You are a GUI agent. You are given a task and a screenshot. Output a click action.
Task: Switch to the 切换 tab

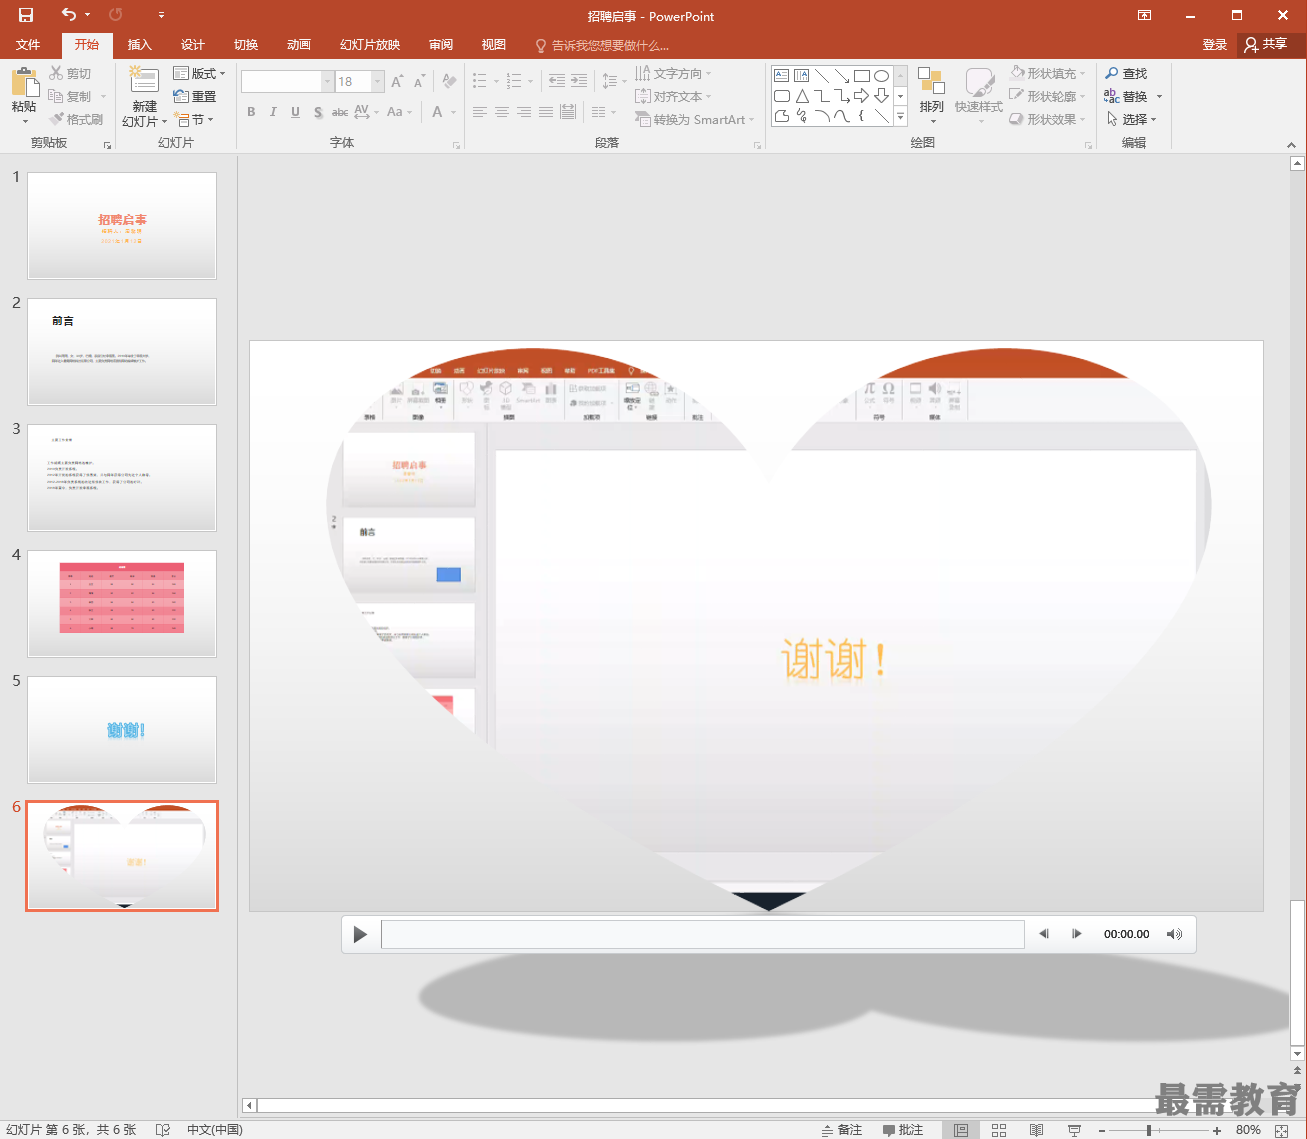point(246,45)
